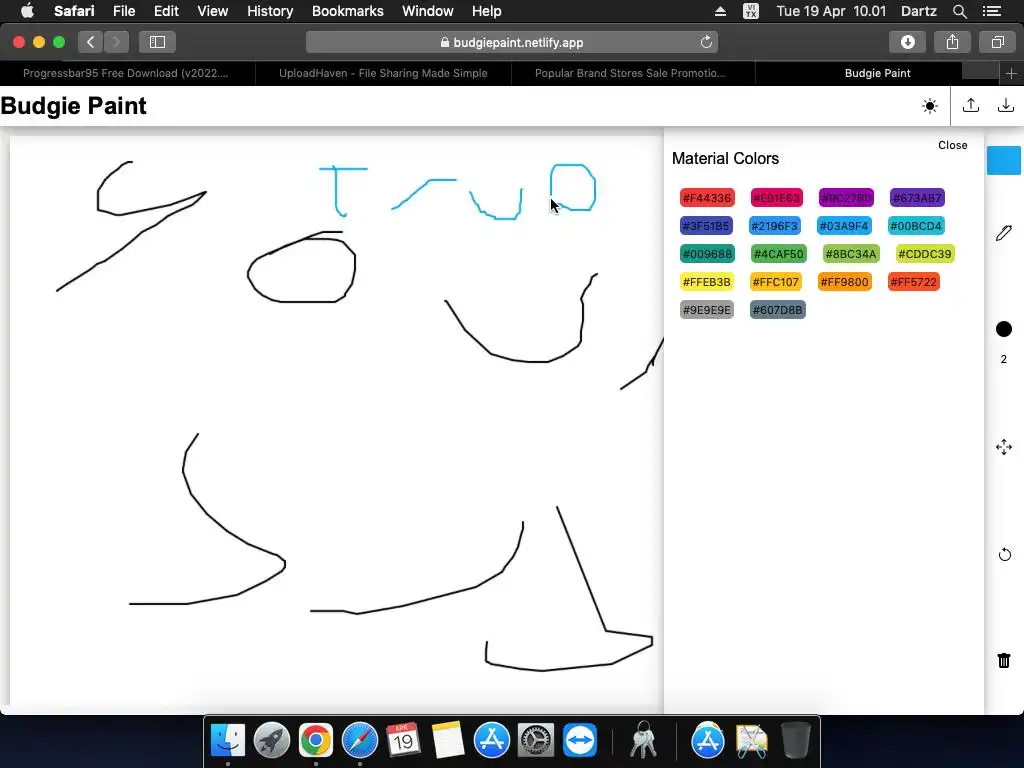Pick the #FFC107 amber swatch
The height and width of the screenshot is (768, 1024).
tap(775, 282)
